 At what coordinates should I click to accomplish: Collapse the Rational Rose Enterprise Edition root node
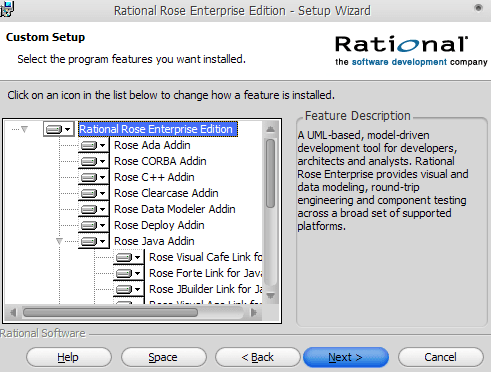24,129
